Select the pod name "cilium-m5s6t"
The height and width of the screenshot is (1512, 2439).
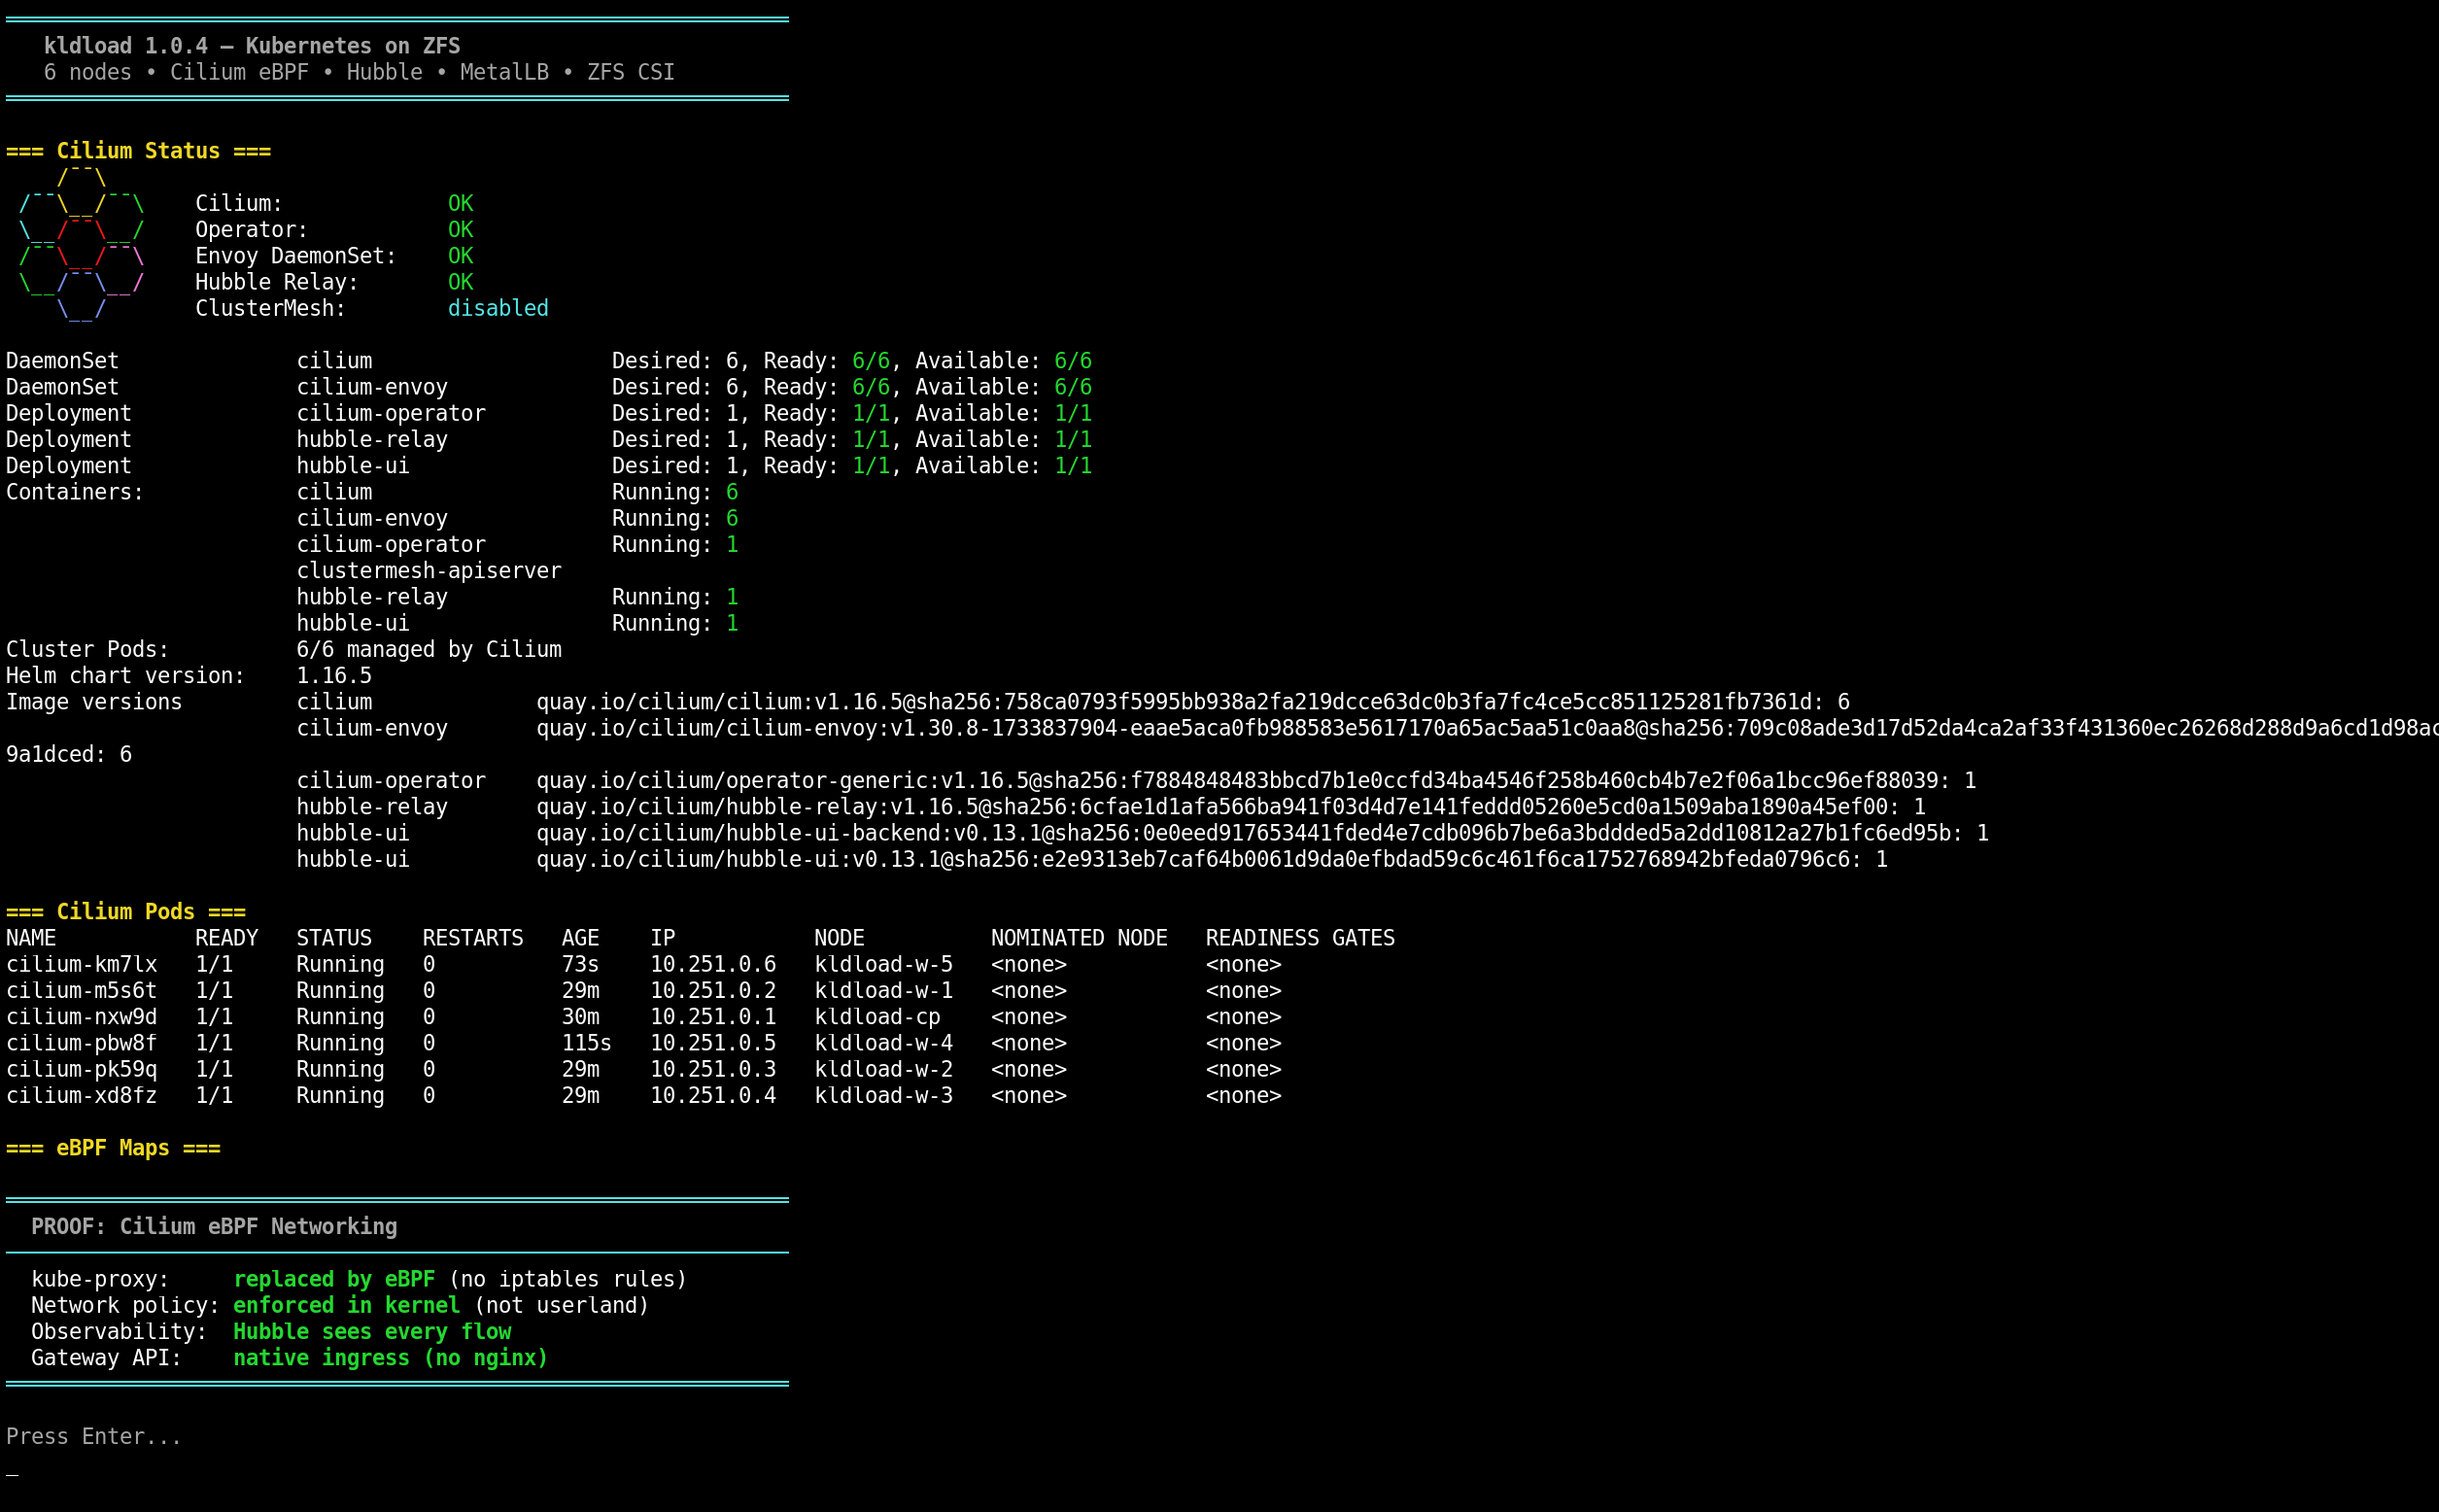point(82,990)
